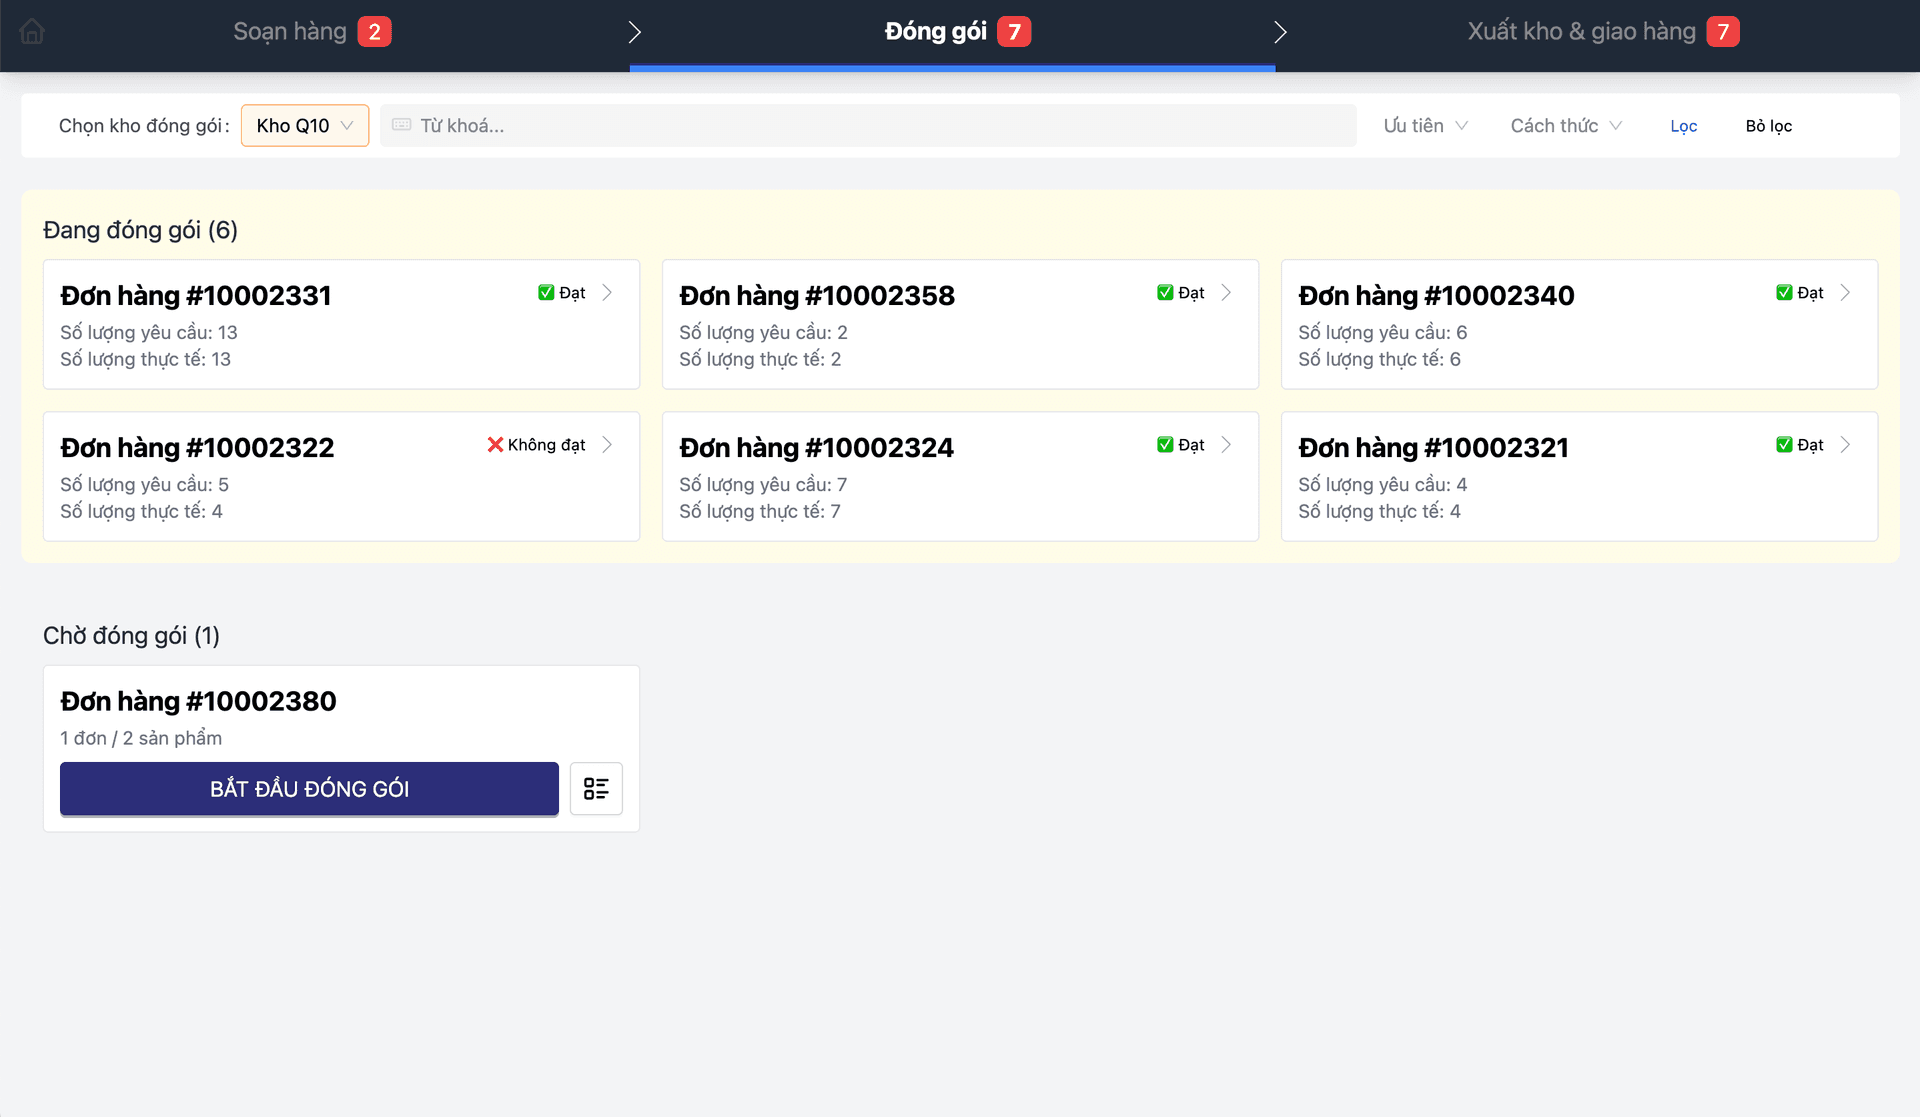Click red X status on order #10002322
Image resolution: width=1920 pixels, height=1117 pixels.
pyautogui.click(x=495, y=445)
